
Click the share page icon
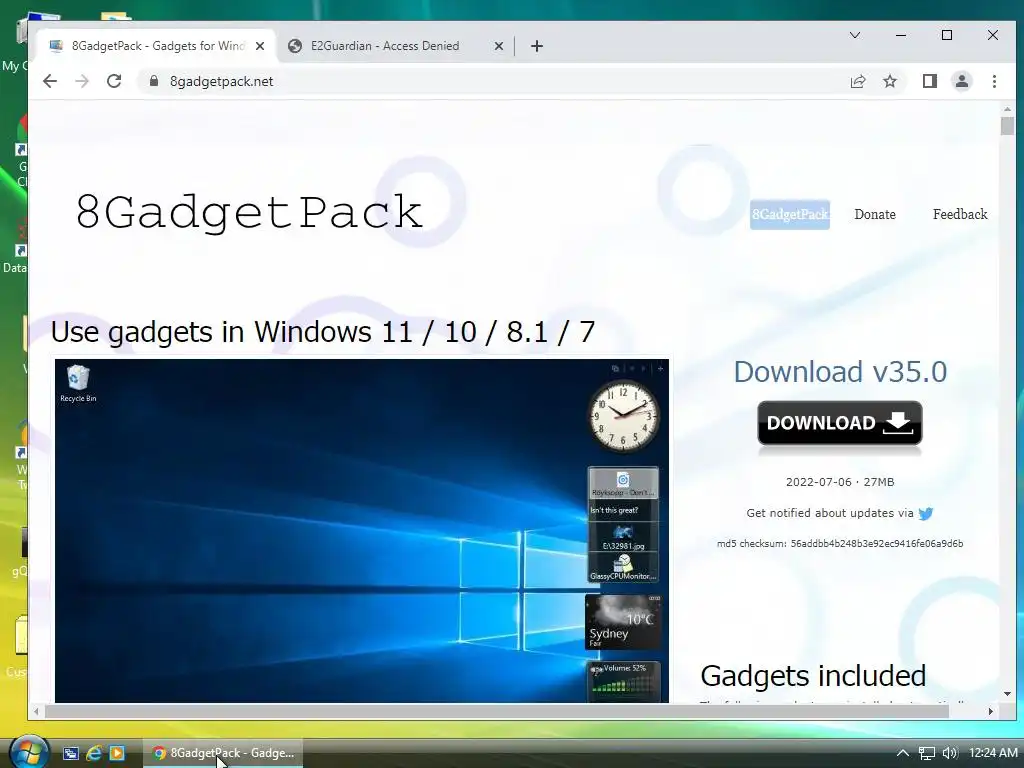click(858, 81)
